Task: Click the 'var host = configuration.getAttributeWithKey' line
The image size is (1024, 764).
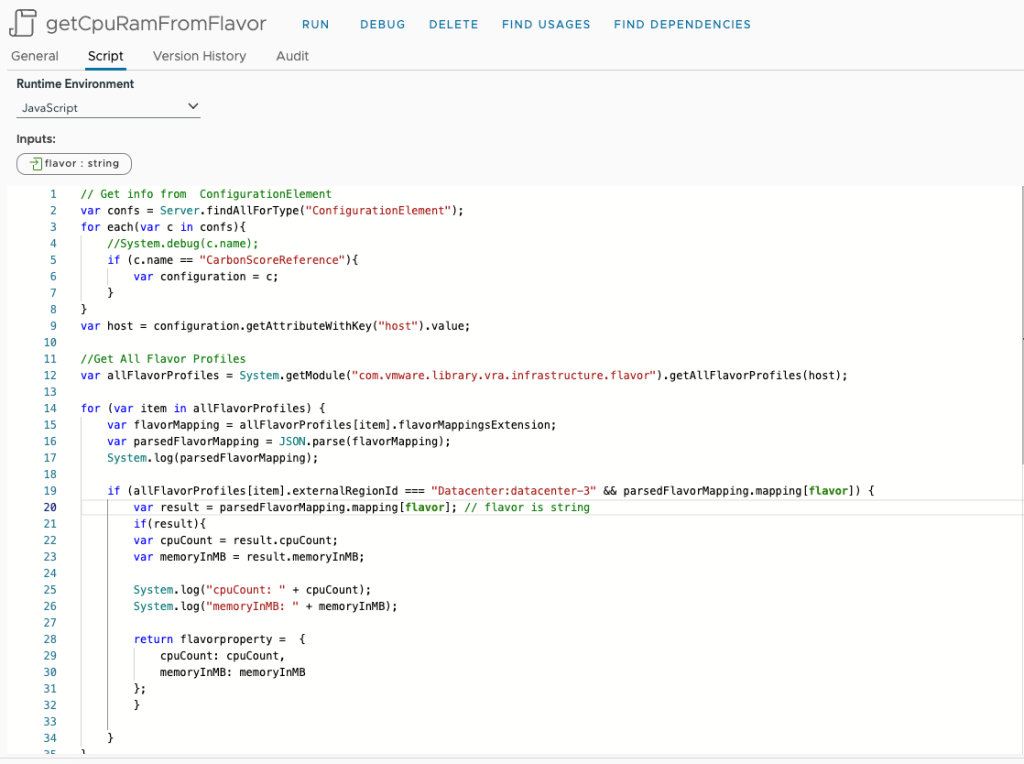Action: (x=275, y=326)
